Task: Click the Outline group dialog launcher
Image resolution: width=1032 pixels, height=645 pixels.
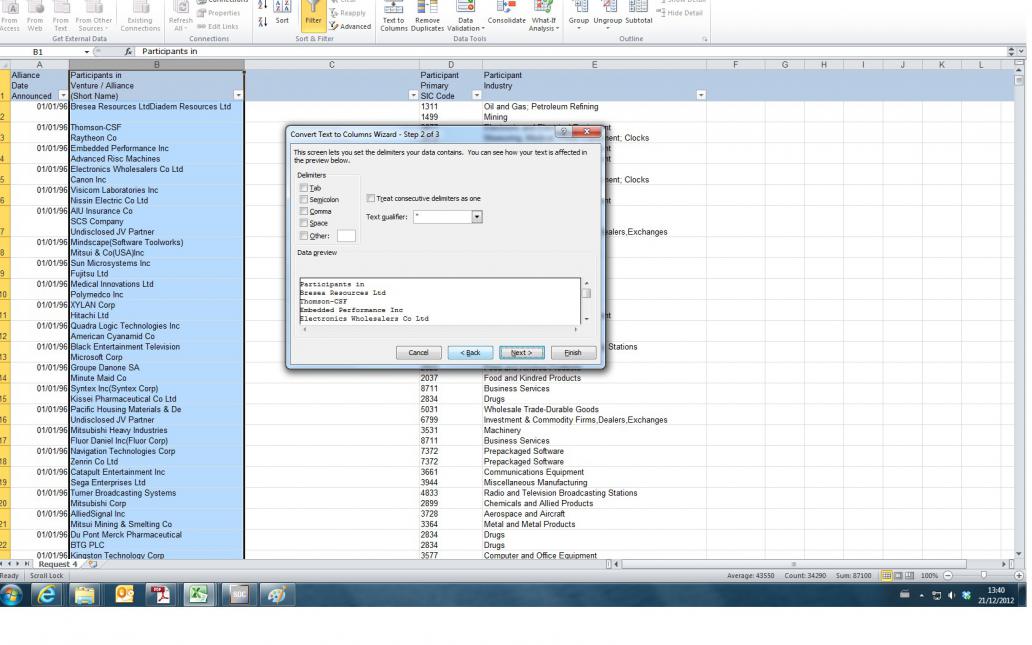Action: (x=704, y=39)
